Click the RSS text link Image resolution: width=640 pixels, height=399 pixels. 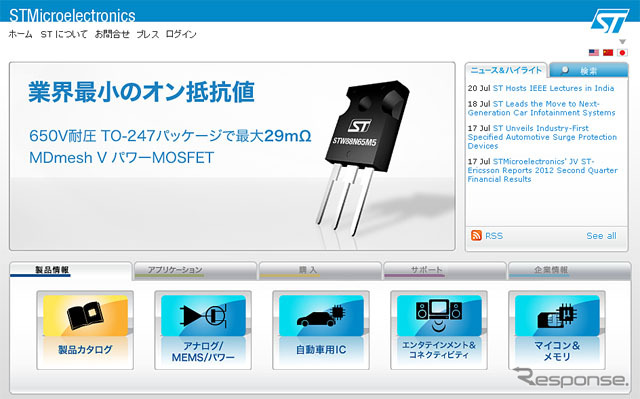tap(494, 236)
